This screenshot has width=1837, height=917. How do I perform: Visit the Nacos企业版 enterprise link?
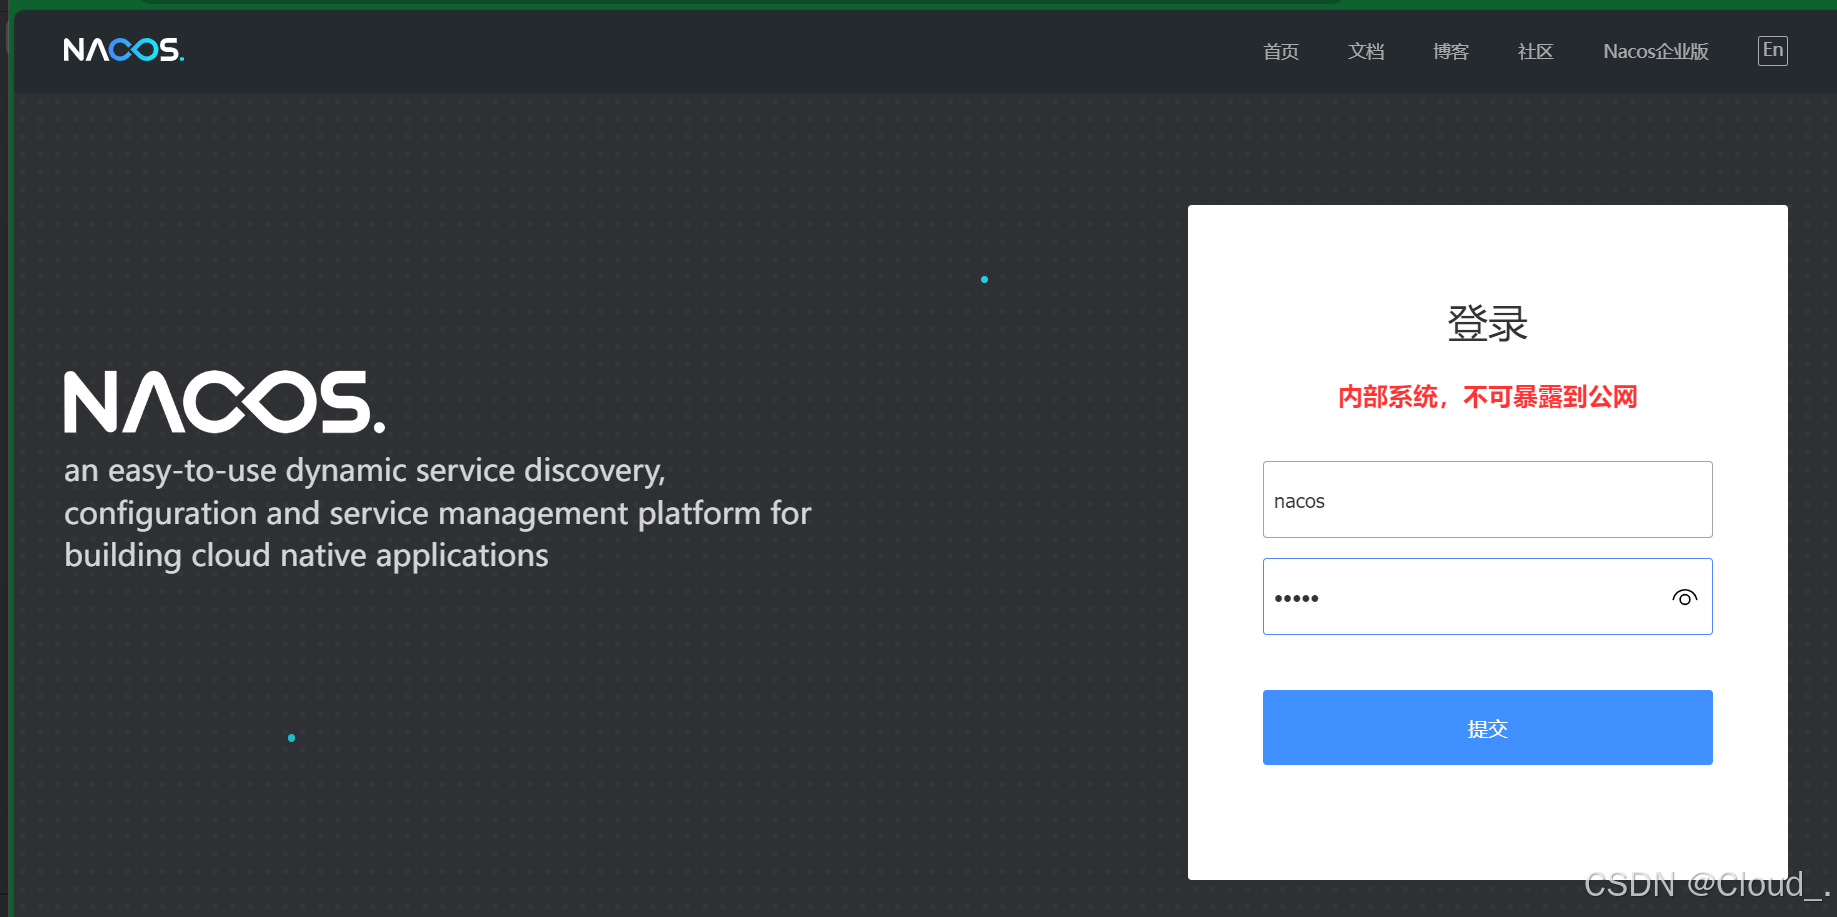tap(1656, 51)
